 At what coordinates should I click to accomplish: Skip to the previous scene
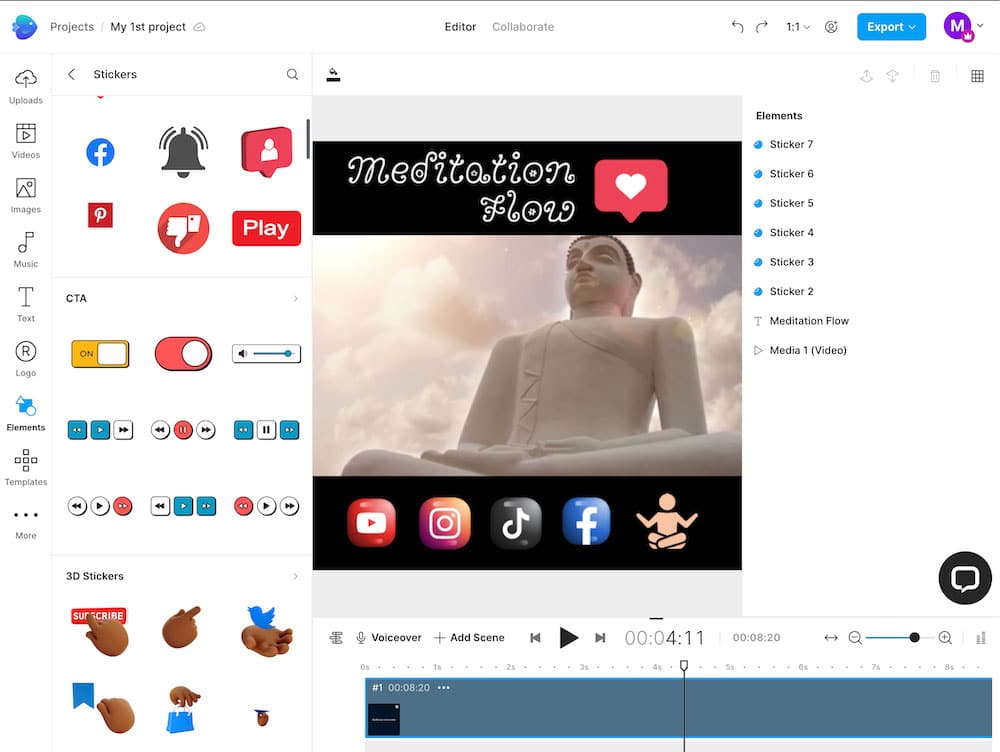pos(535,637)
